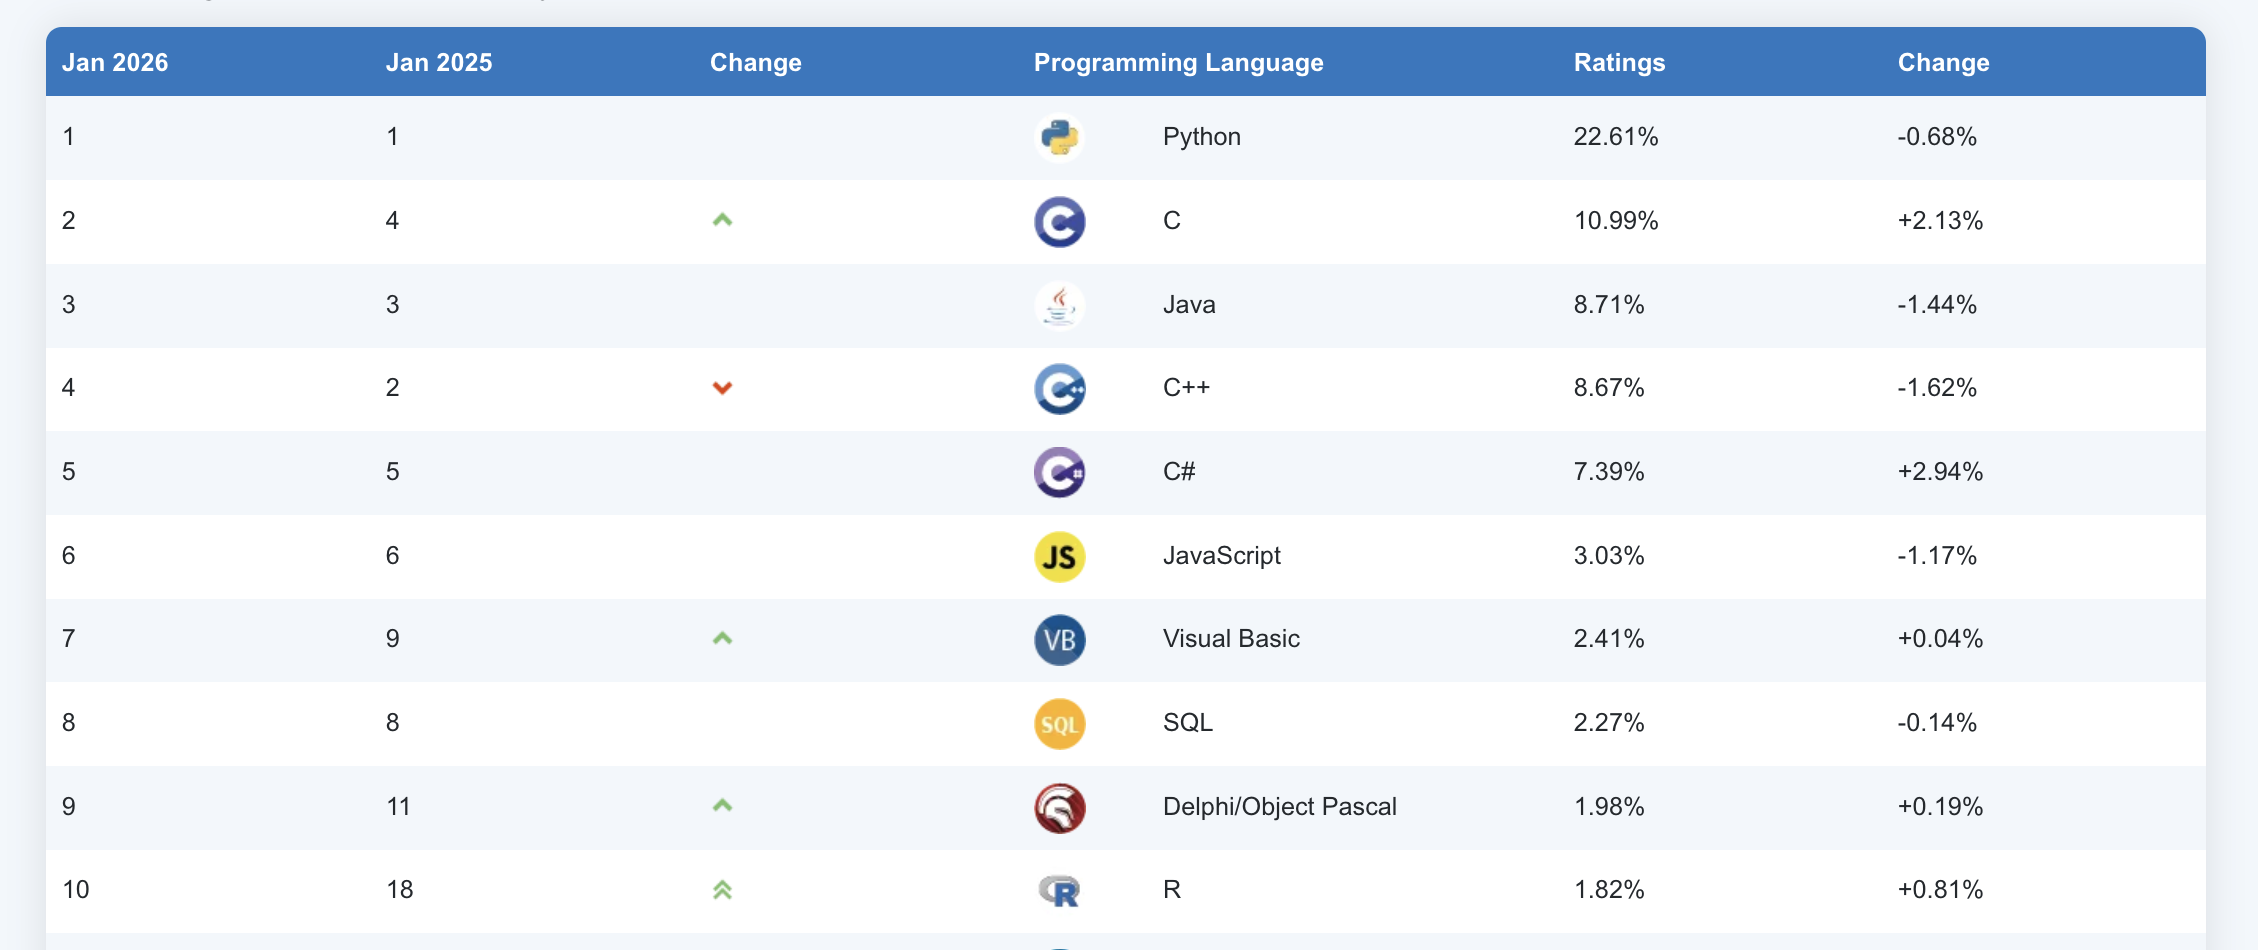Viewport: 2258px width, 950px height.
Task: Click the R language logo icon
Action: click(1059, 890)
